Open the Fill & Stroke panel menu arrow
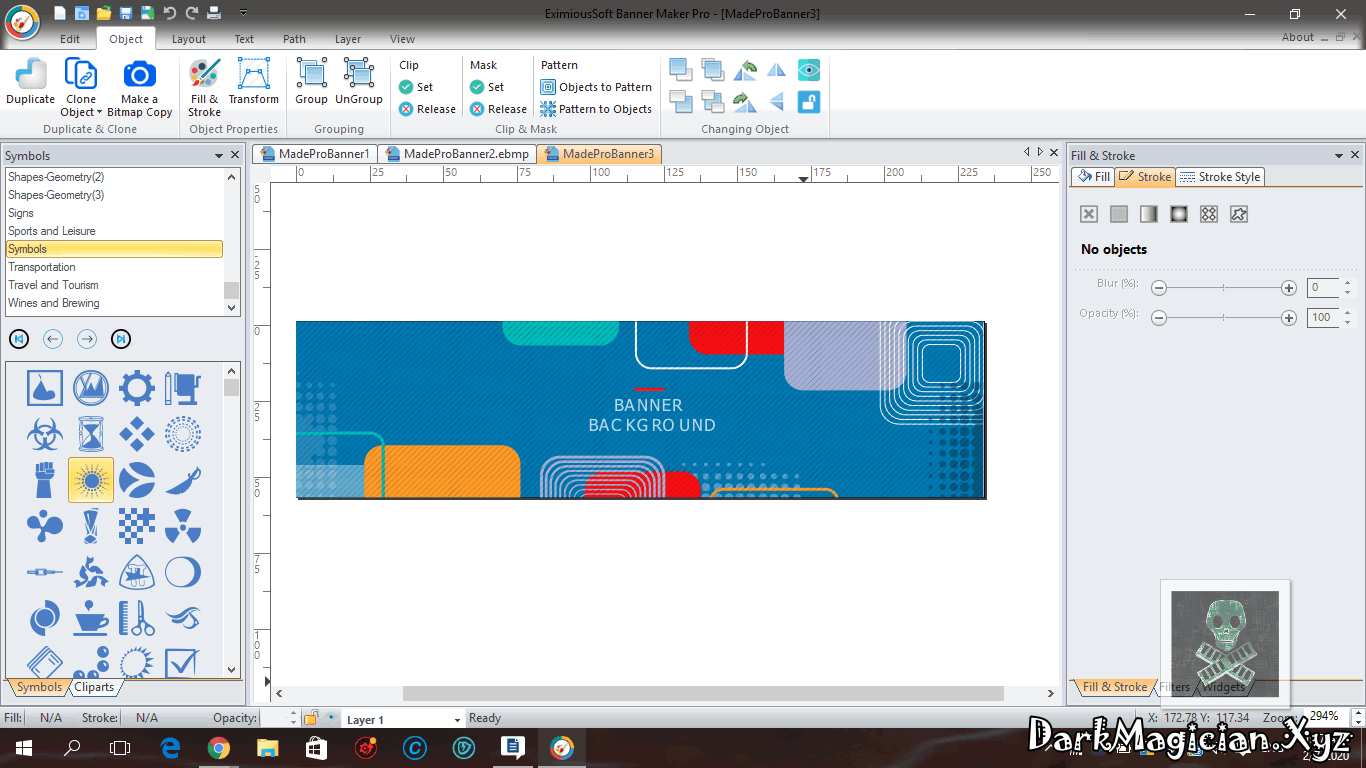The width and height of the screenshot is (1366, 768). tap(1339, 156)
